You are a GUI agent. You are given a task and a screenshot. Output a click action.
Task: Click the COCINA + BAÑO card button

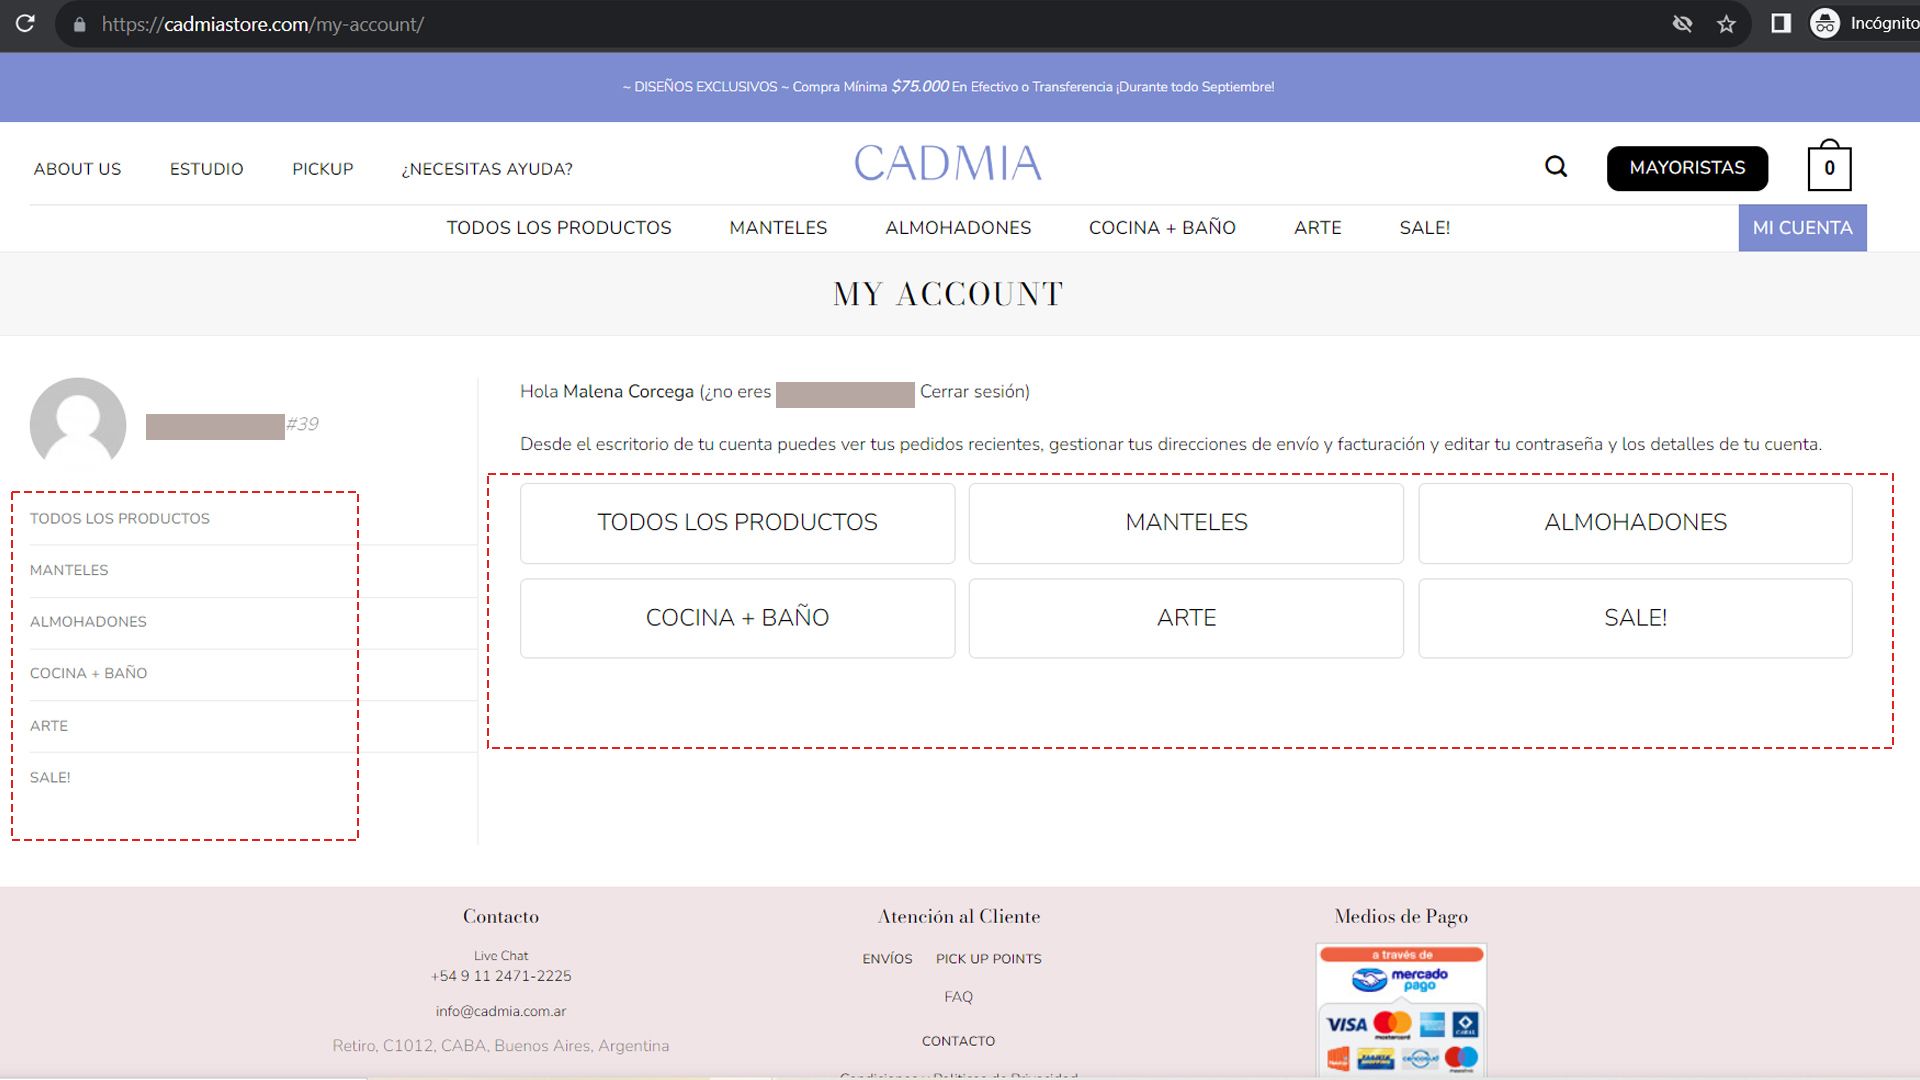[737, 618]
